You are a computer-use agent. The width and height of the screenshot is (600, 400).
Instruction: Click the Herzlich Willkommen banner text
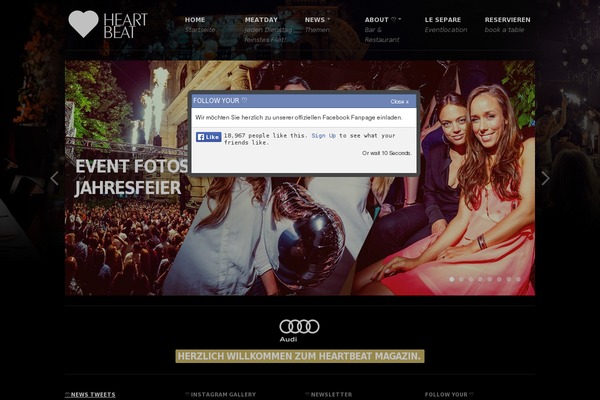[300, 356]
